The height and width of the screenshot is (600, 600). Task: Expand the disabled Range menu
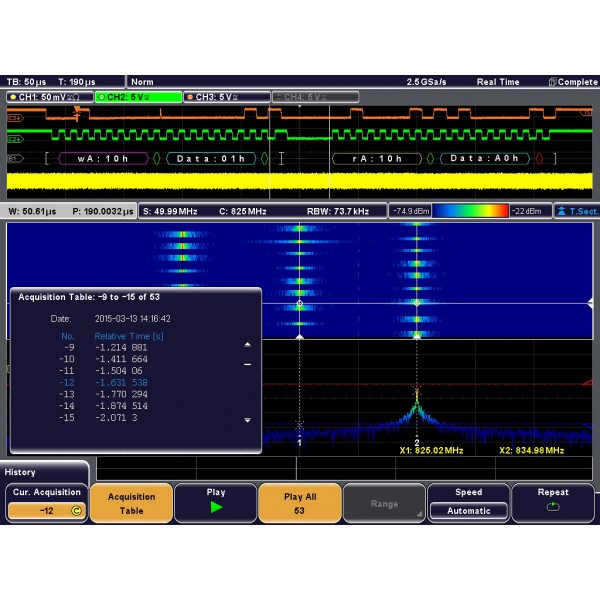tap(384, 504)
